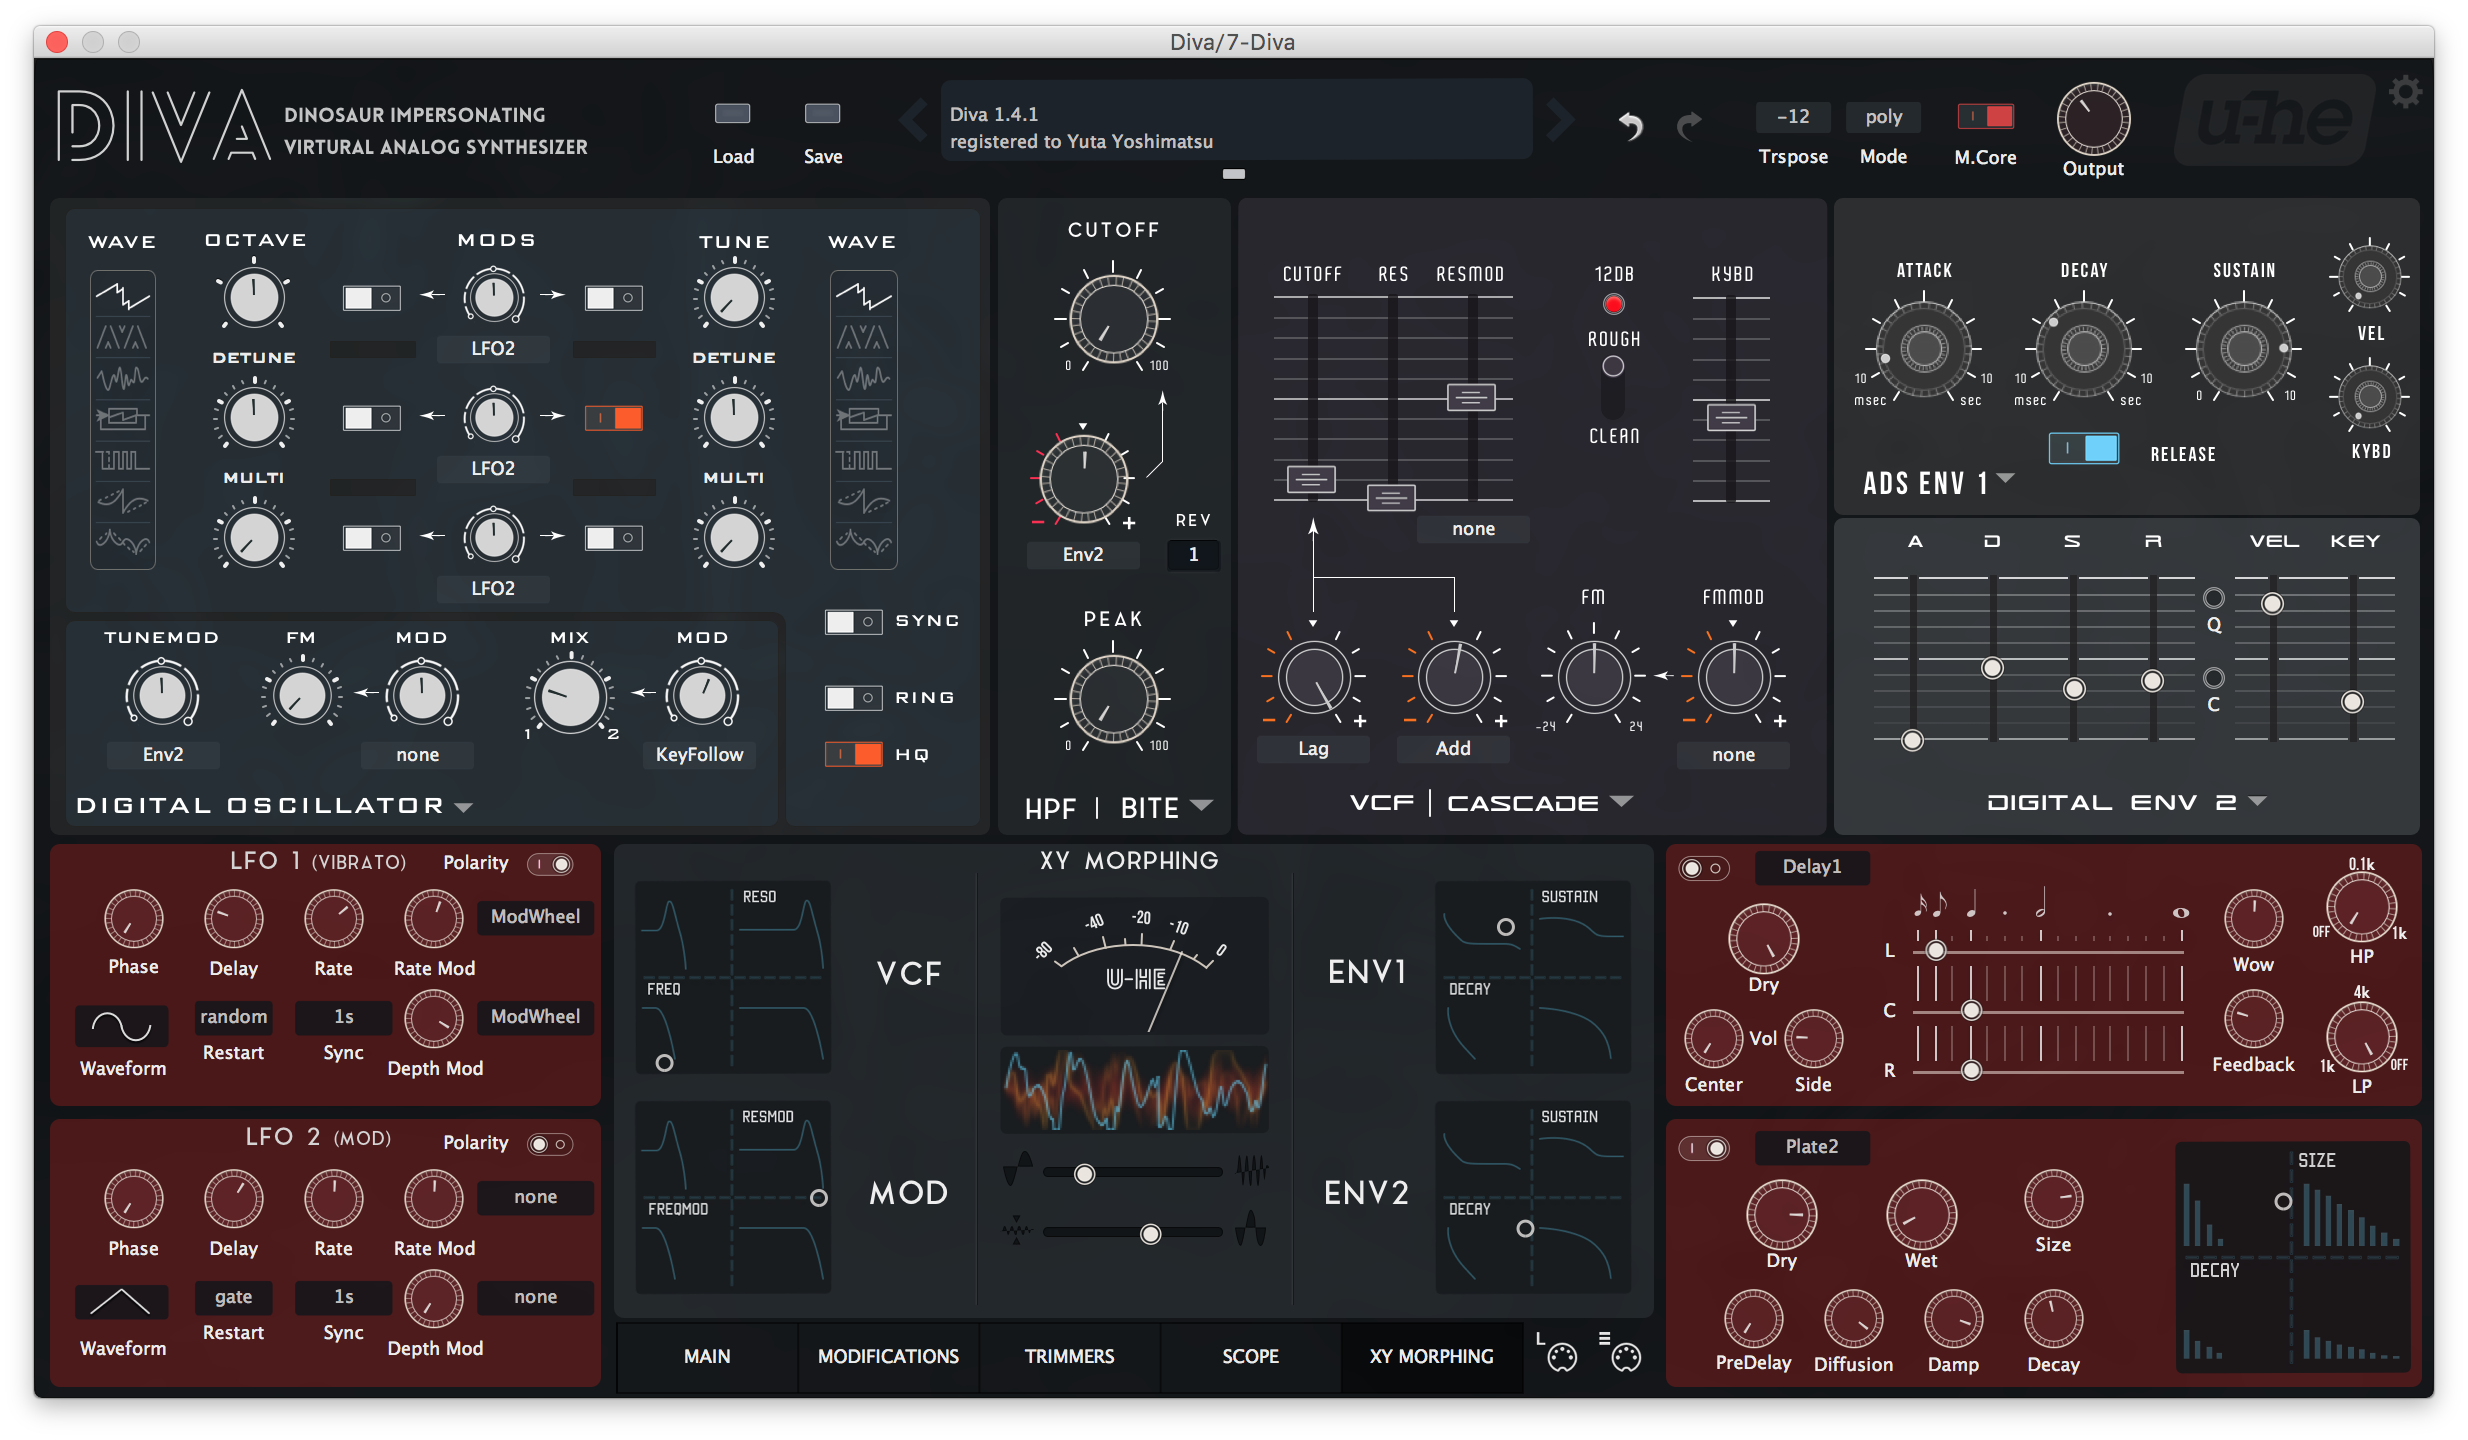This screenshot has height=1440, width=2468.
Task: Open the Plate2 effect selector
Action: [x=1811, y=1147]
